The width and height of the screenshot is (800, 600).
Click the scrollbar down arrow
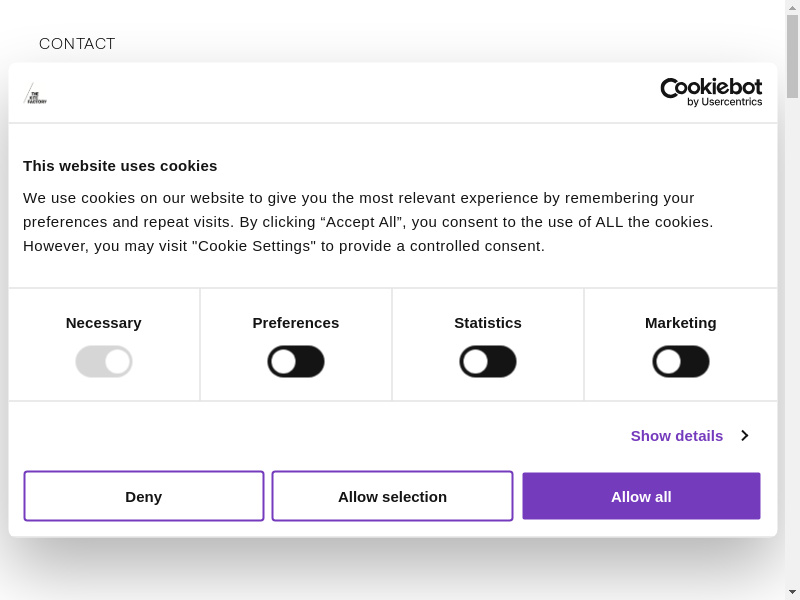[792, 592]
